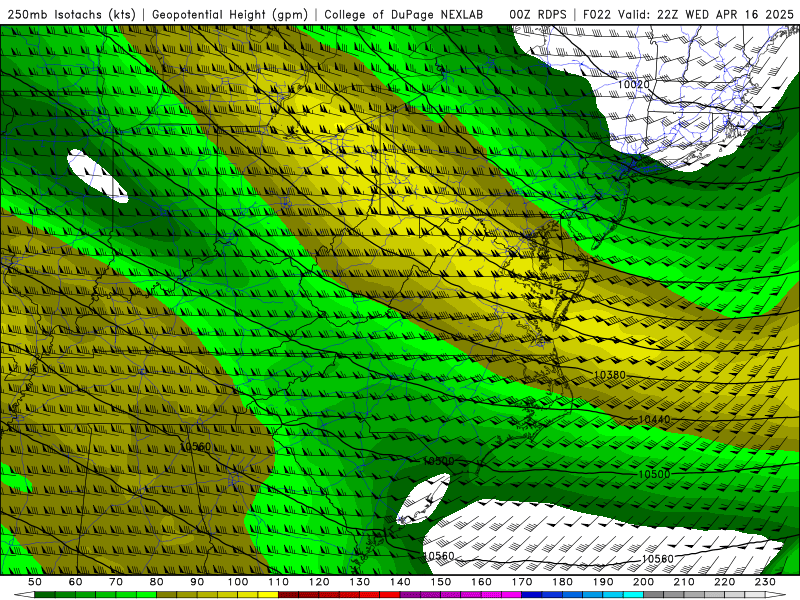Click the 70 value on the color scale
Screen dimensions: 800x600
point(116,582)
